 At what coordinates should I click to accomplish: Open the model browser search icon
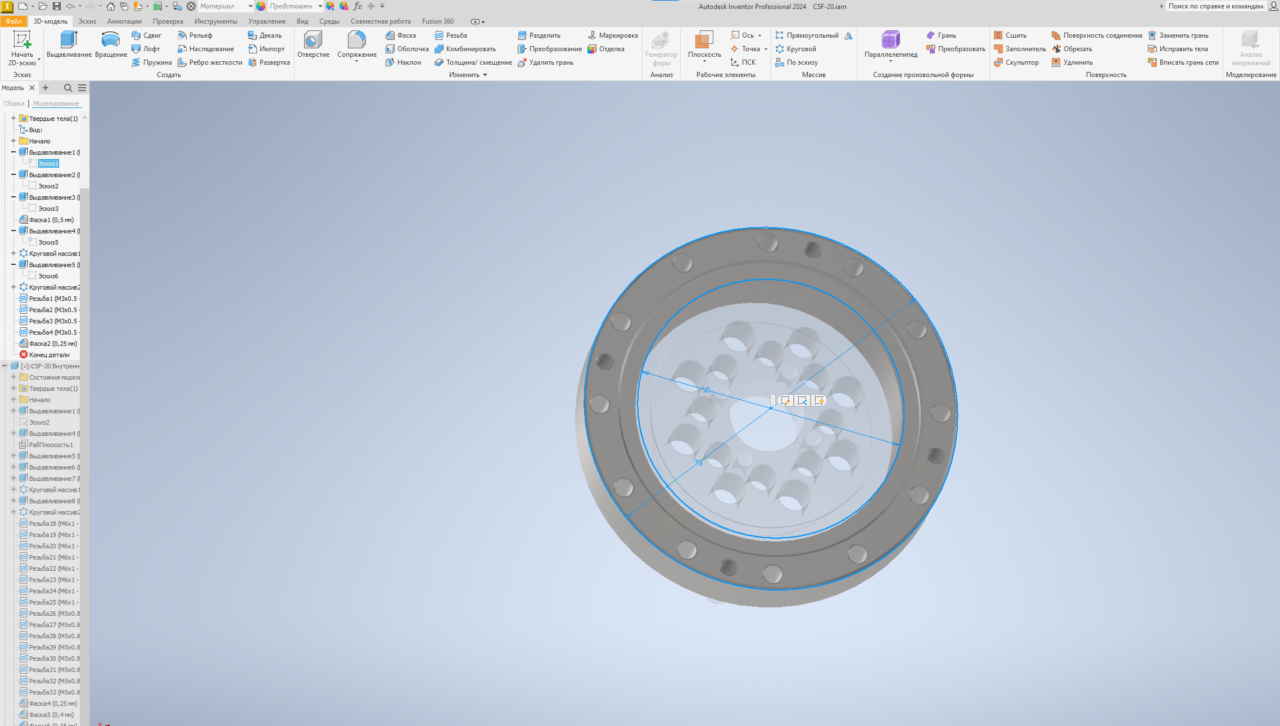[x=69, y=88]
